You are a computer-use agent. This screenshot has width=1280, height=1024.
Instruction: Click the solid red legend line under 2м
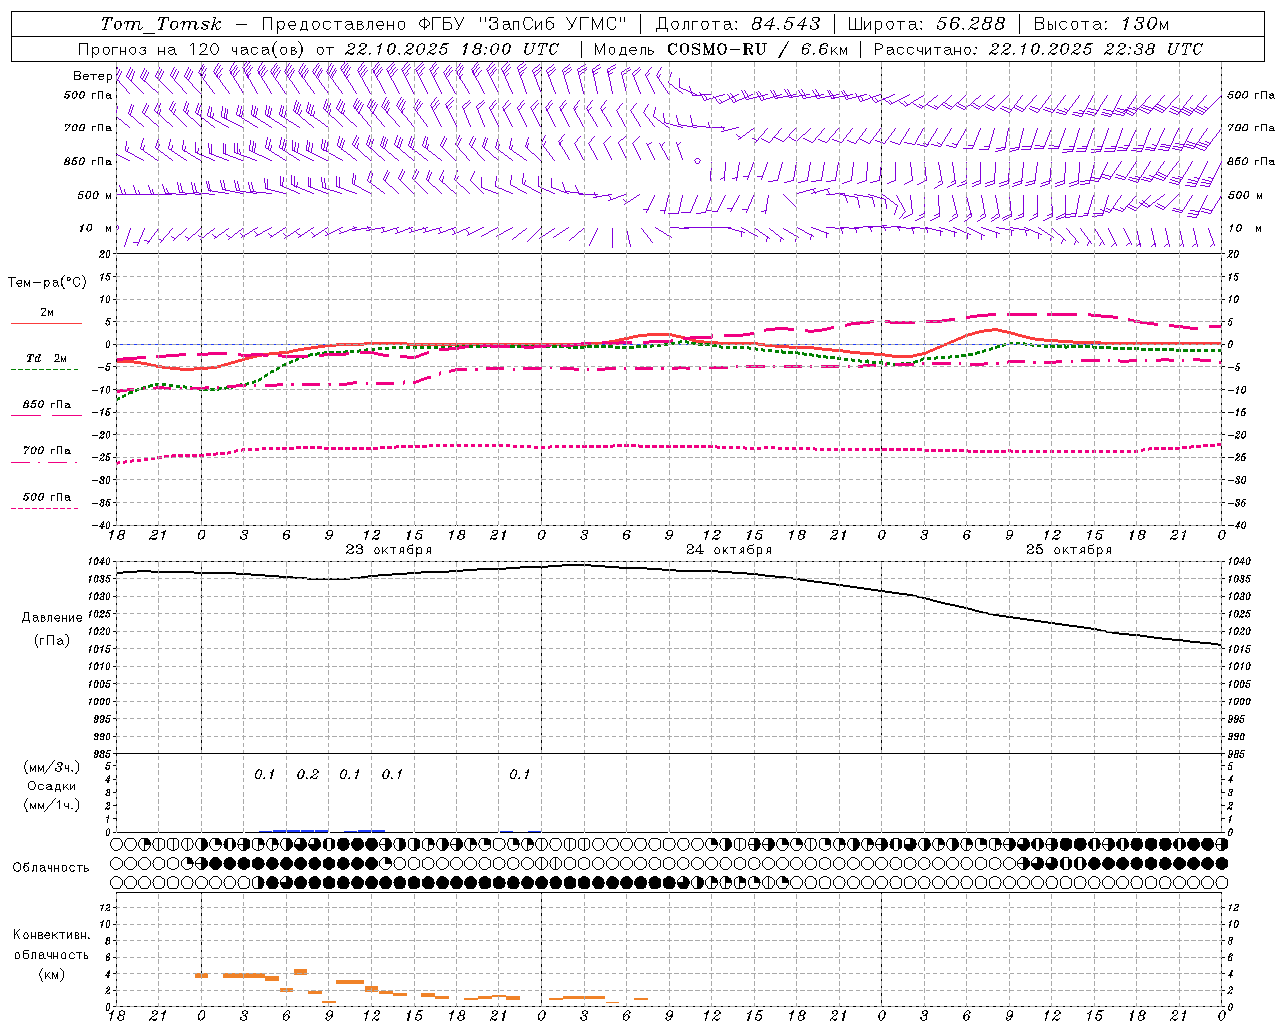tap(46, 323)
